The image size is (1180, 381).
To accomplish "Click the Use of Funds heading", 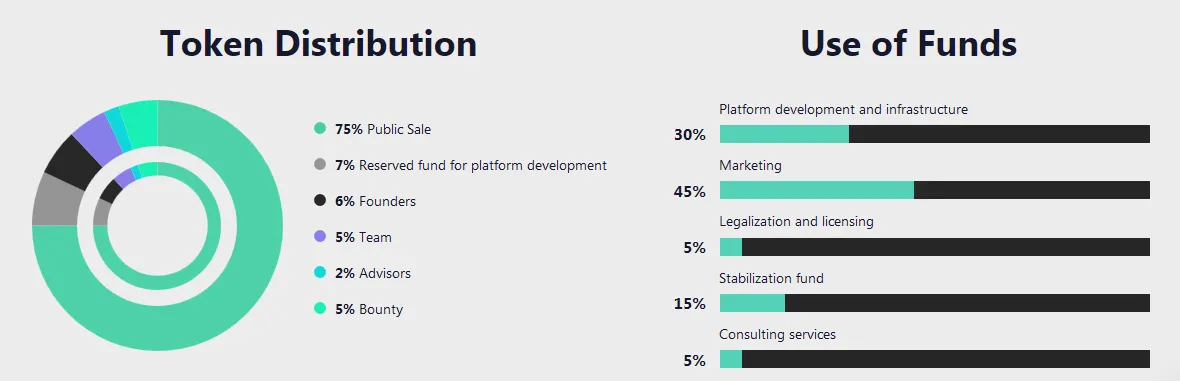I will (x=909, y=43).
